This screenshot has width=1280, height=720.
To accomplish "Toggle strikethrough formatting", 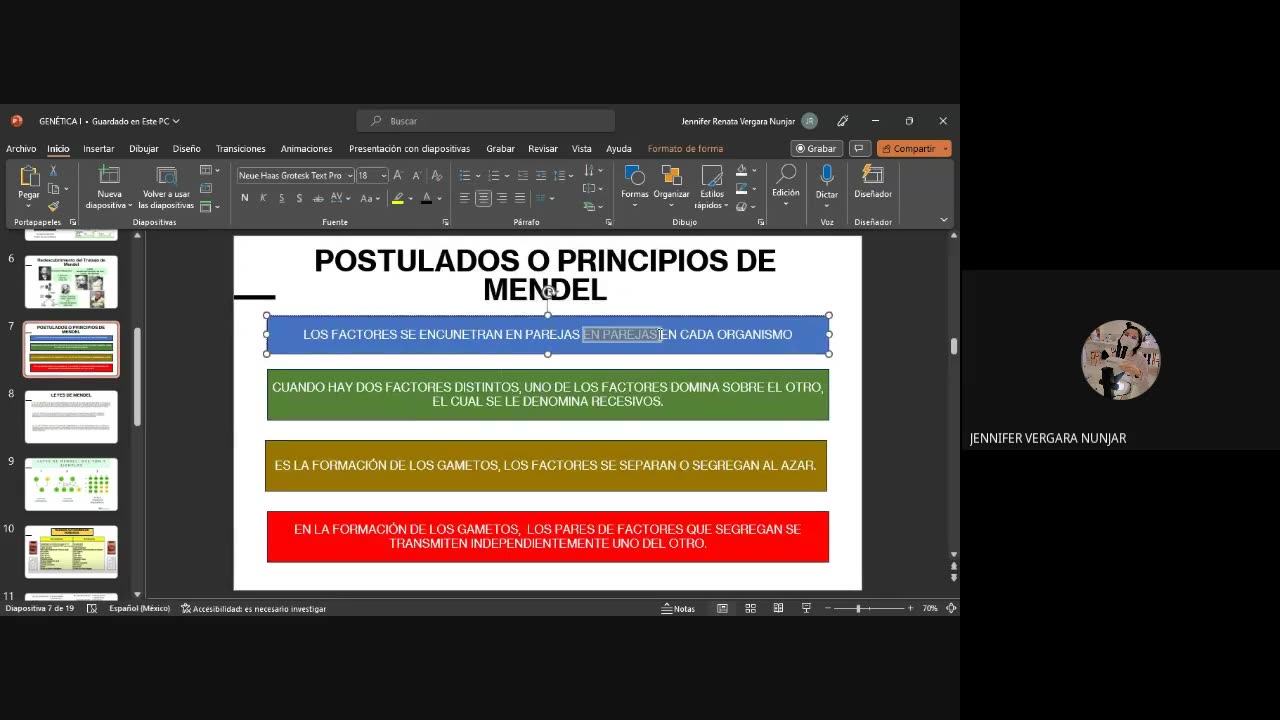I will click(318, 198).
